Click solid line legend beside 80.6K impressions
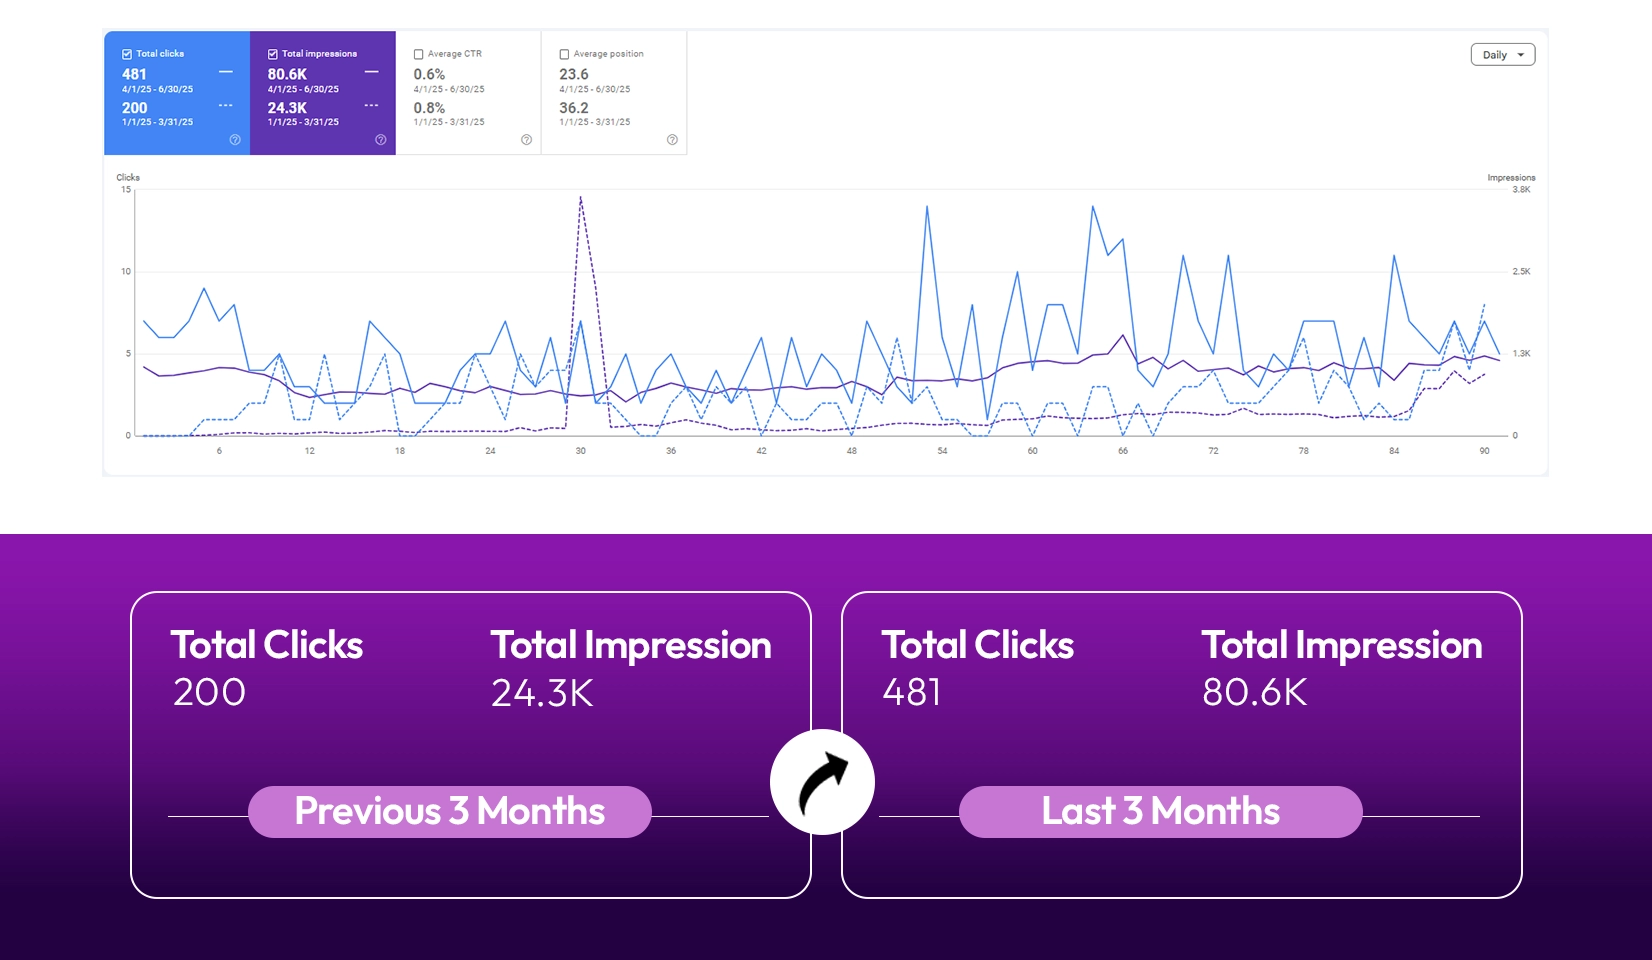 coord(372,72)
